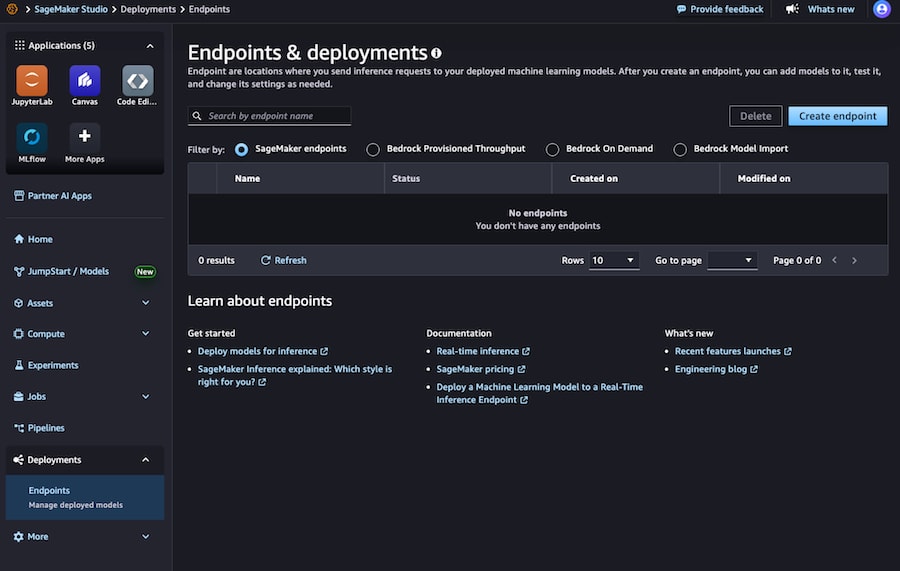Click the Name column header
The image size is (900, 571).
(247, 178)
